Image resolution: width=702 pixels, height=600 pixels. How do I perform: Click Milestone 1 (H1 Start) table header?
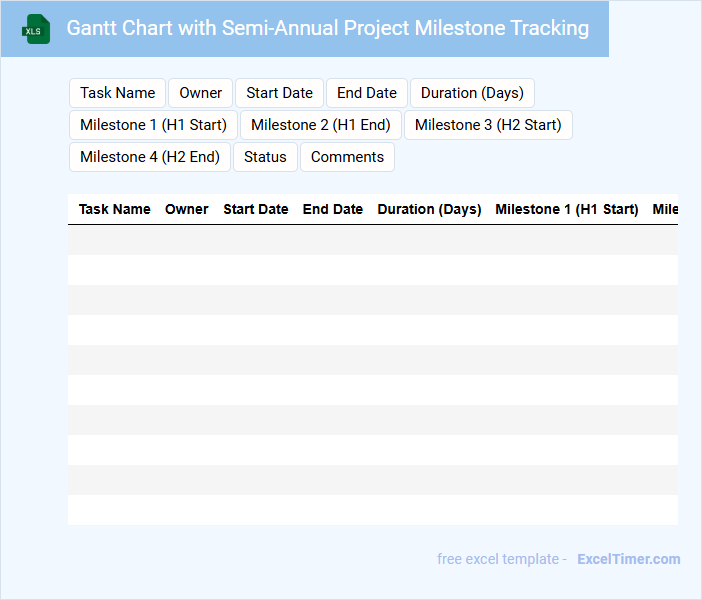click(567, 209)
